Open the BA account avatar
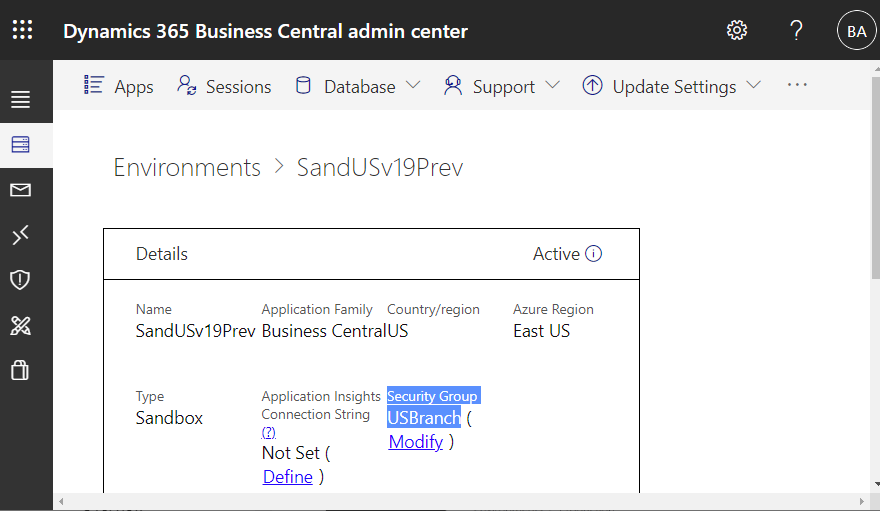 tap(856, 30)
